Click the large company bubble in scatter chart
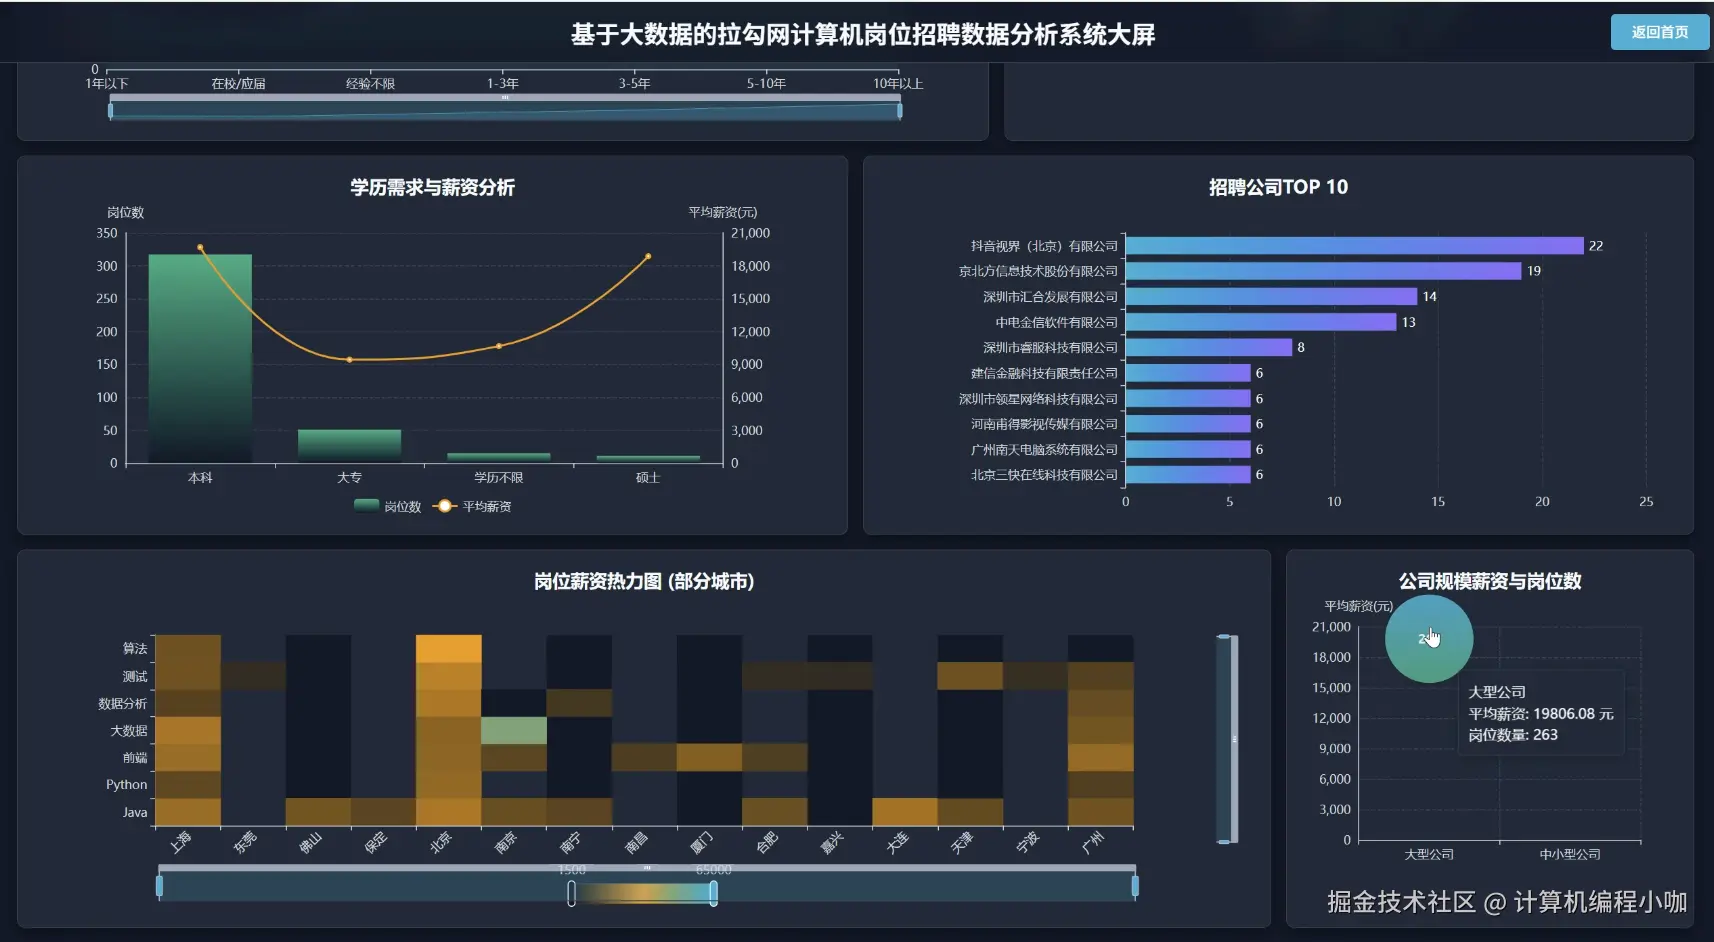Image resolution: width=1714 pixels, height=942 pixels. [1428, 637]
